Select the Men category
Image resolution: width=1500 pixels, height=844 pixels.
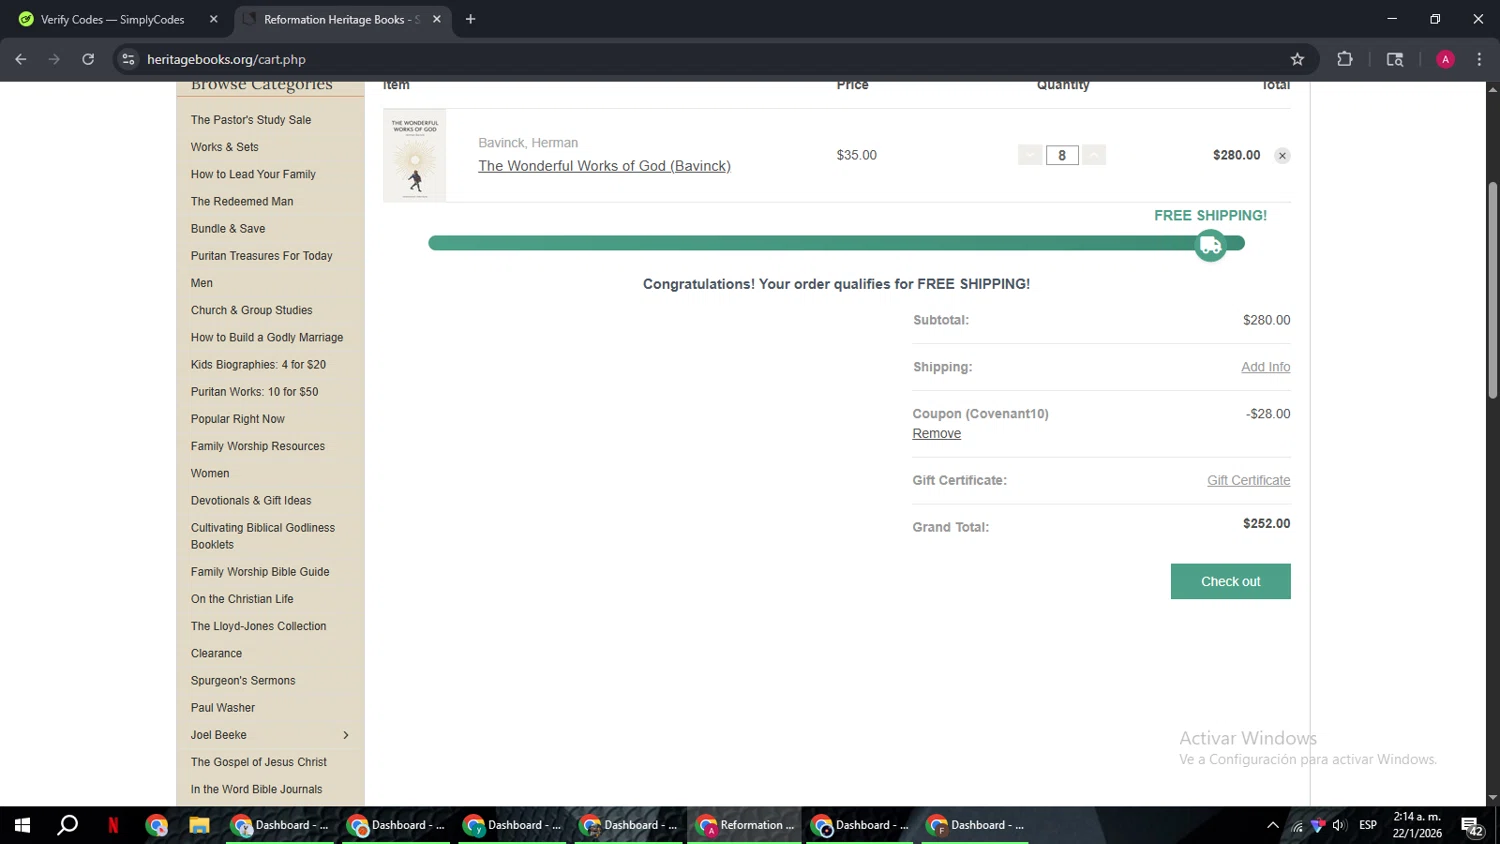(x=202, y=283)
